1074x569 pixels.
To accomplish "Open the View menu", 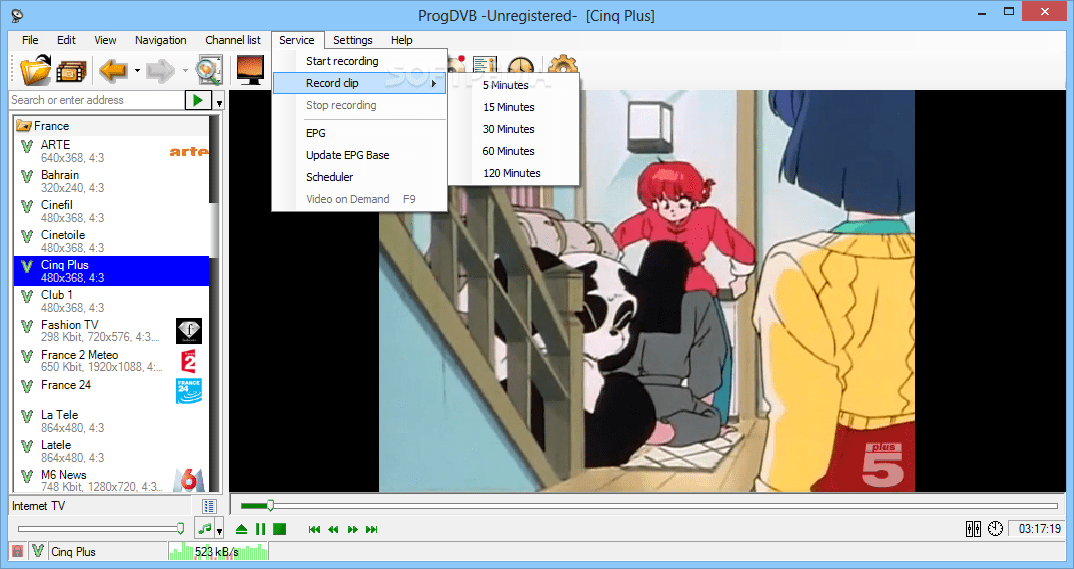I will (105, 40).
